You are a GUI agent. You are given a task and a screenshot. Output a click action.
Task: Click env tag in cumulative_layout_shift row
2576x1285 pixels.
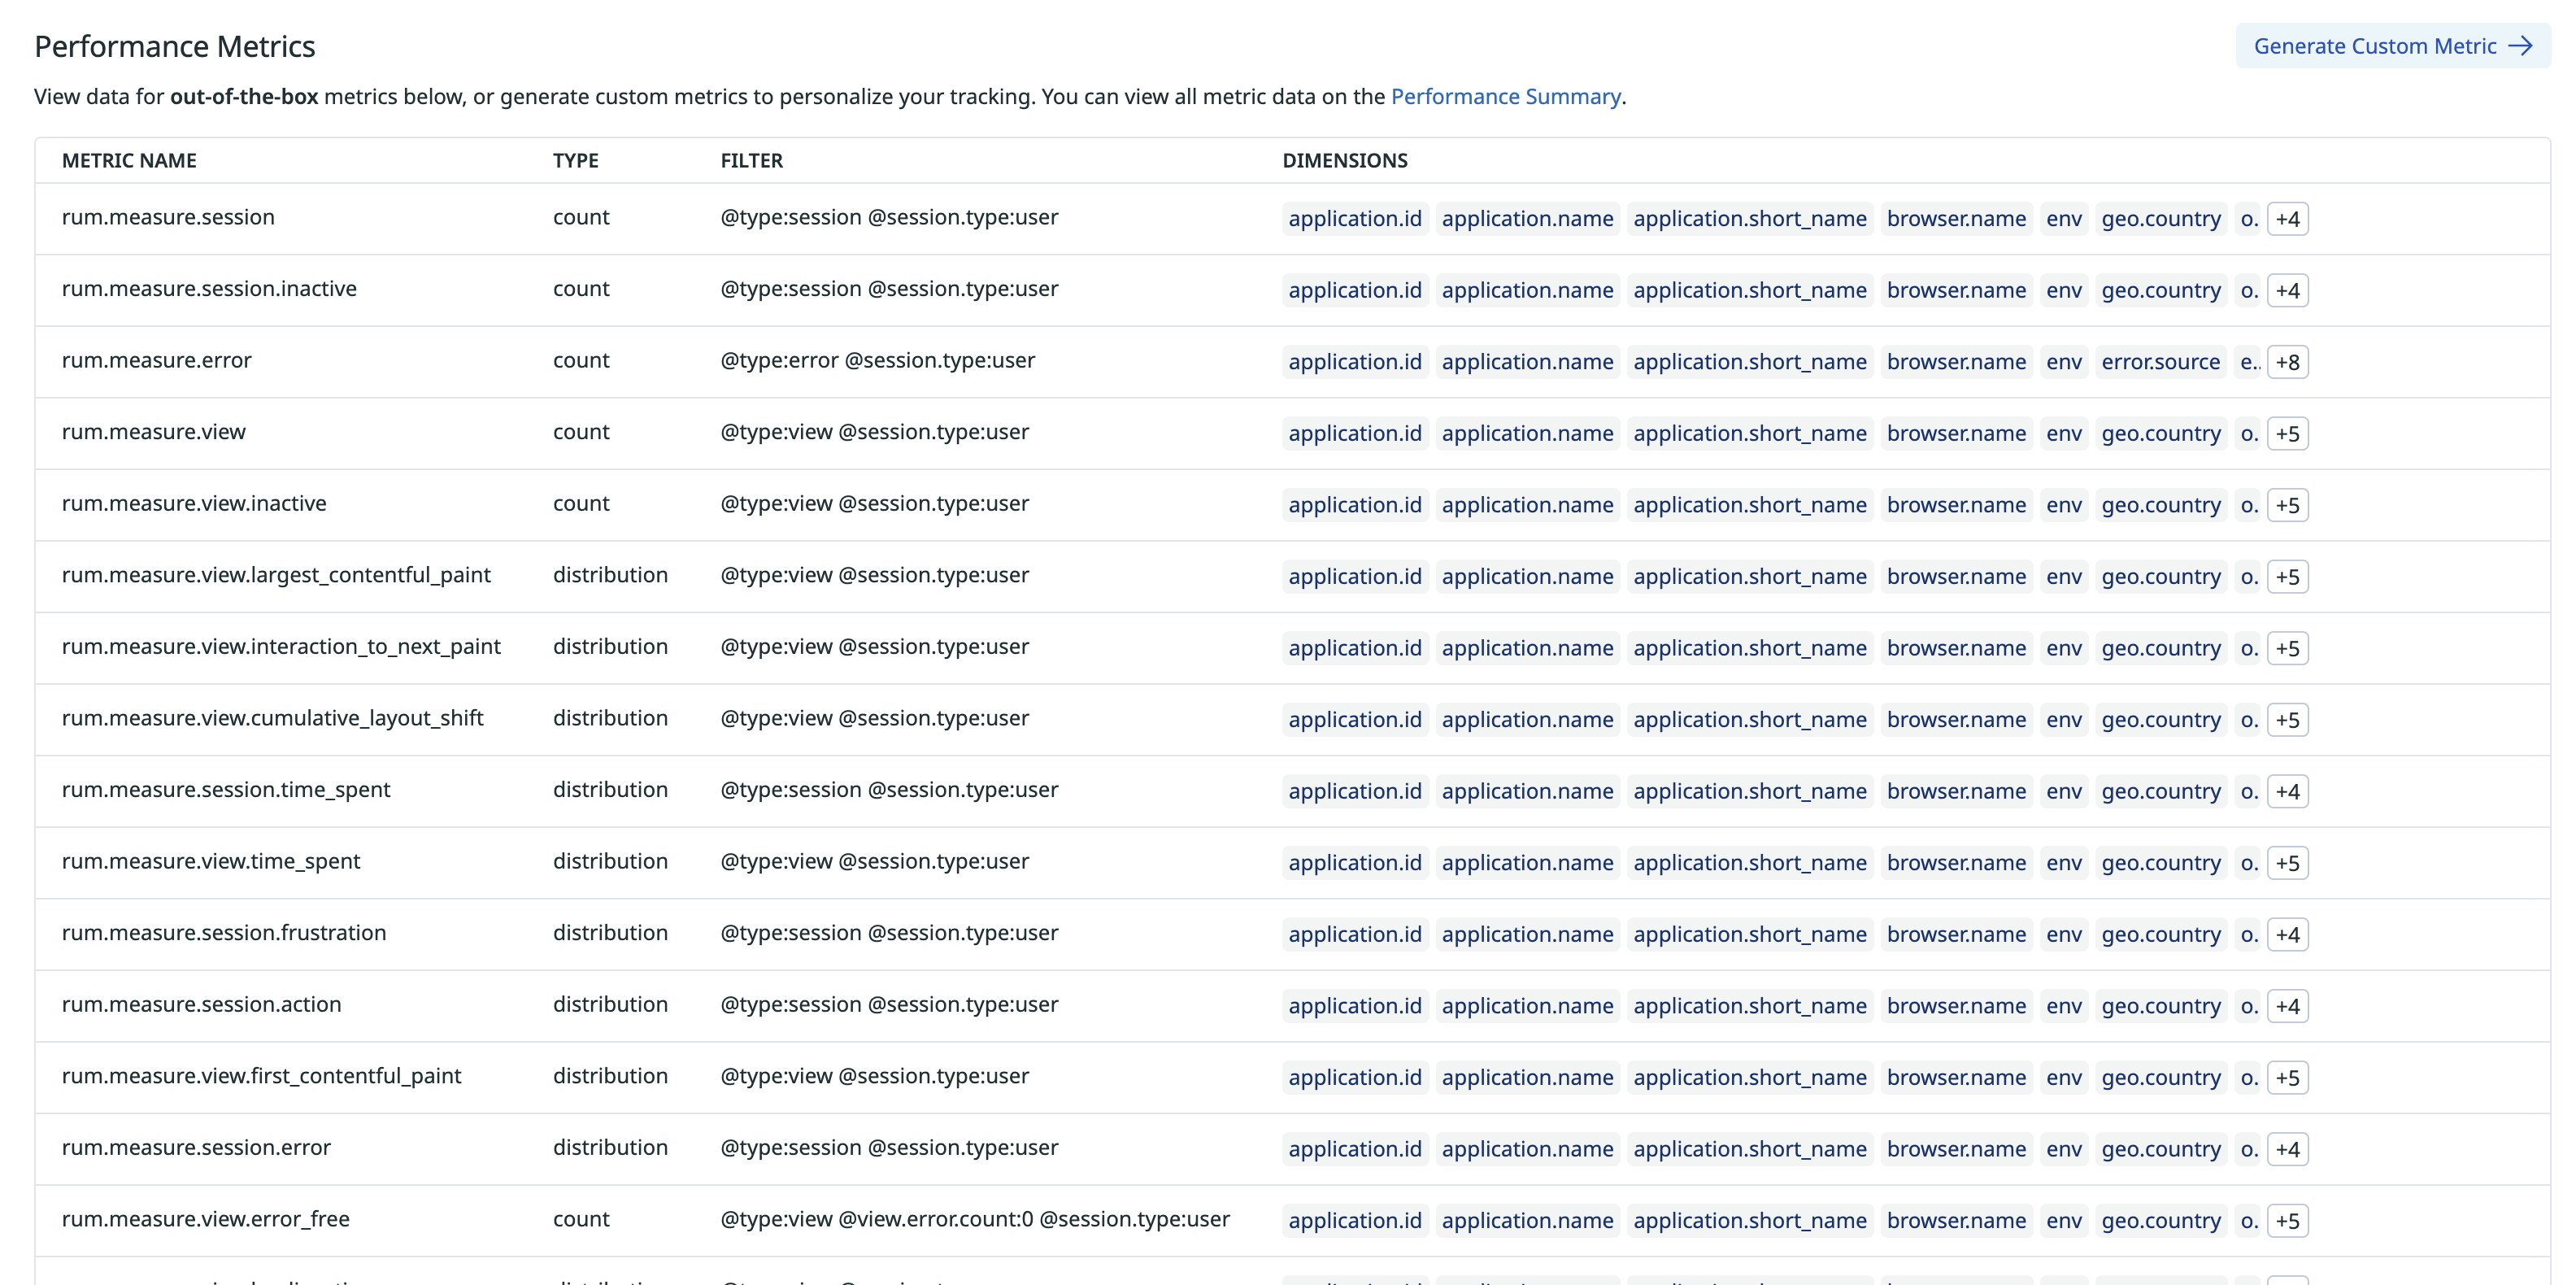point(2063,720)
